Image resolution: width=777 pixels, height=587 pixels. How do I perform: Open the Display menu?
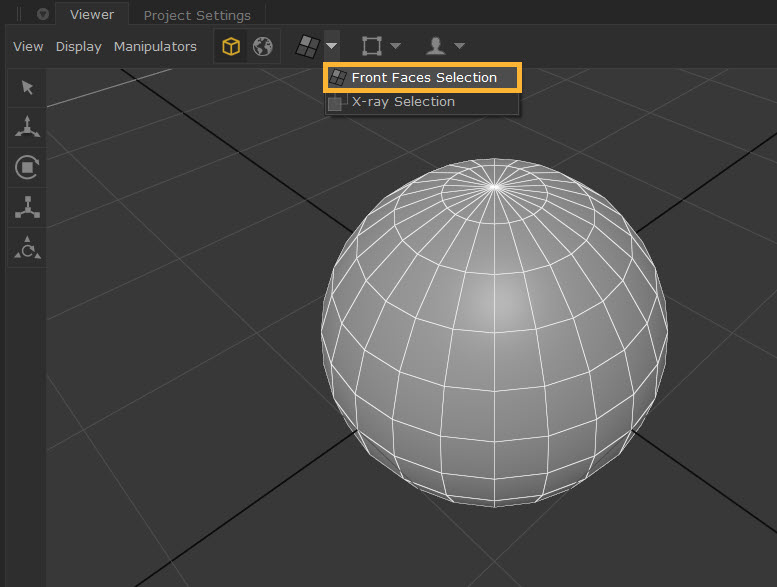click(78, 47)
